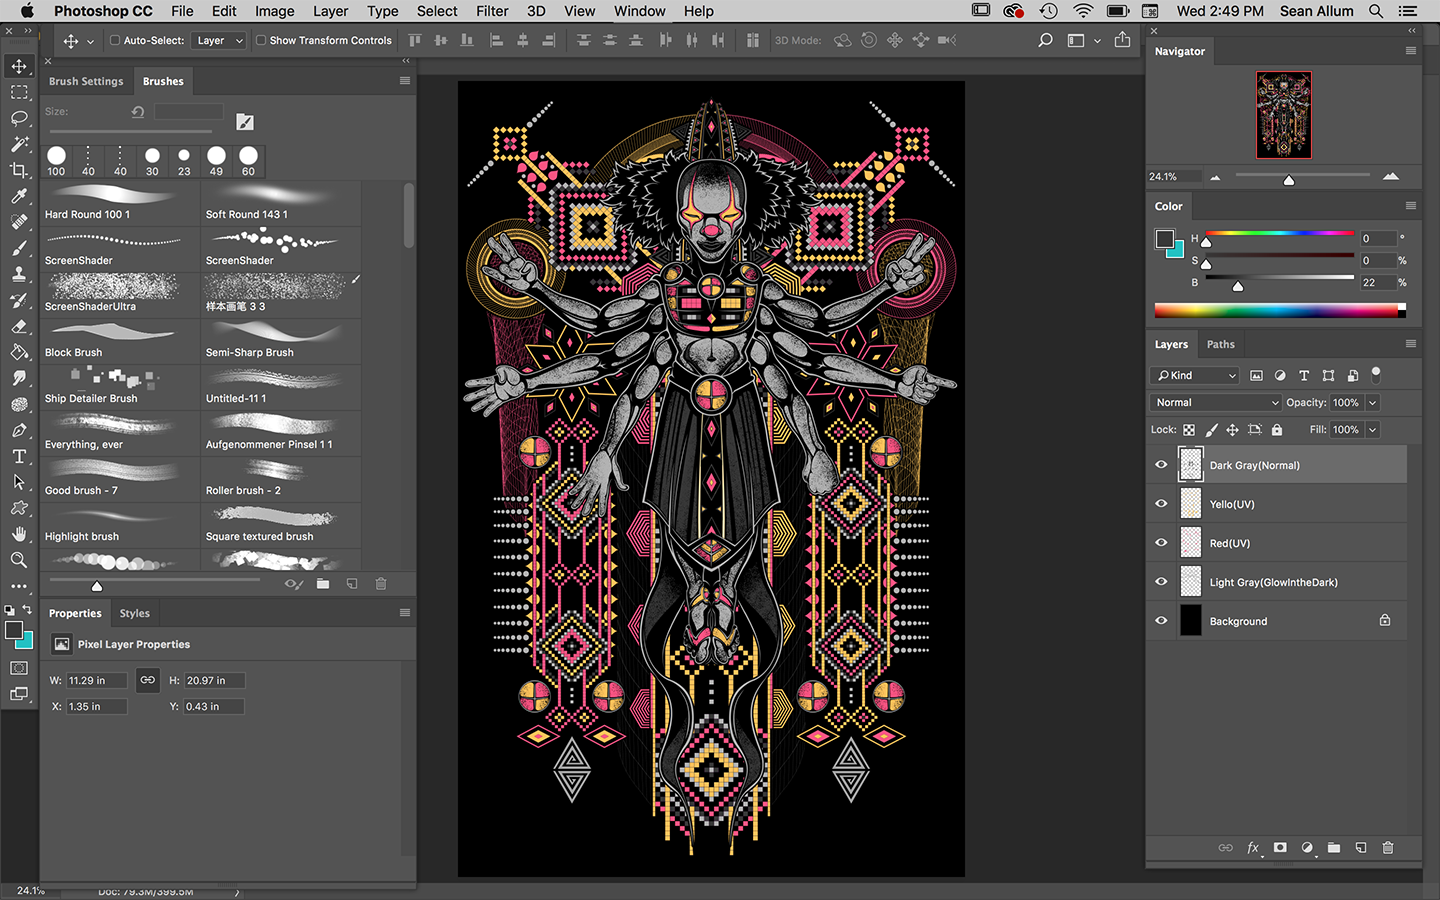Select the Square textured brush

pos(281,525)
